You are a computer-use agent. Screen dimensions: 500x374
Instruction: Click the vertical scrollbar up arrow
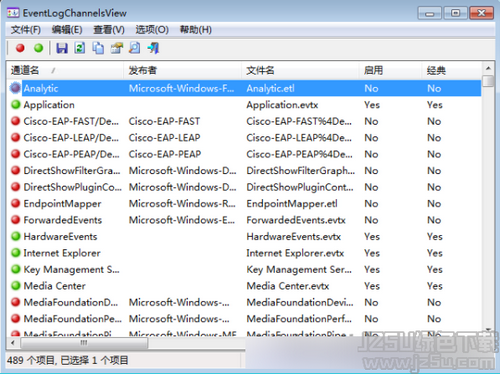(488, 69)
